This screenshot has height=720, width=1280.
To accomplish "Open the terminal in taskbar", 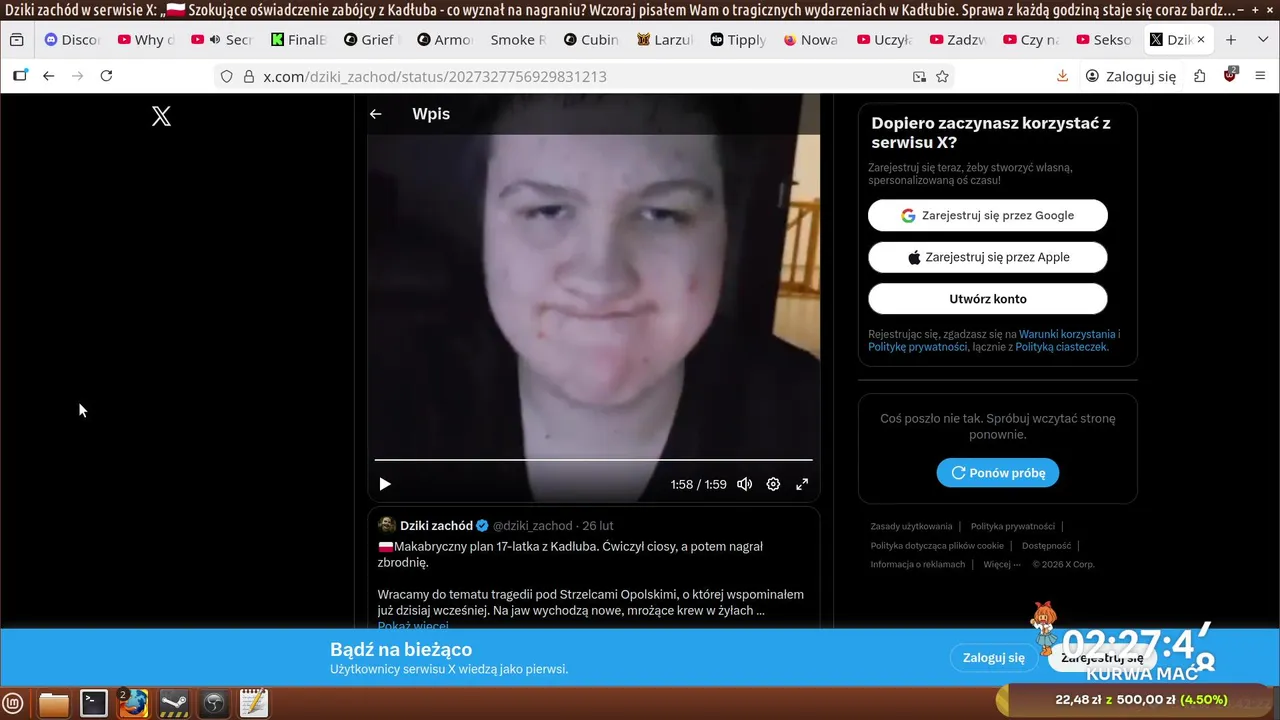I will coord(94,703).
